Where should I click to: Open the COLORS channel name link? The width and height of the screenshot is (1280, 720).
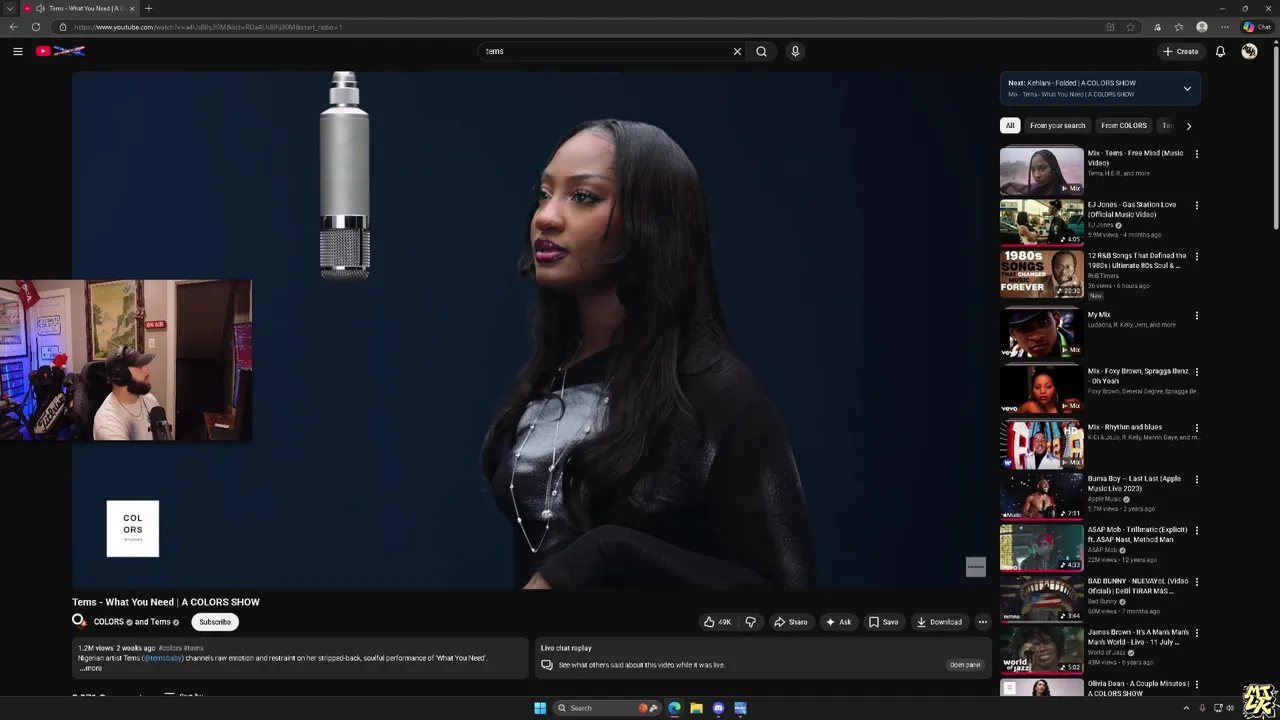[109, 622]
